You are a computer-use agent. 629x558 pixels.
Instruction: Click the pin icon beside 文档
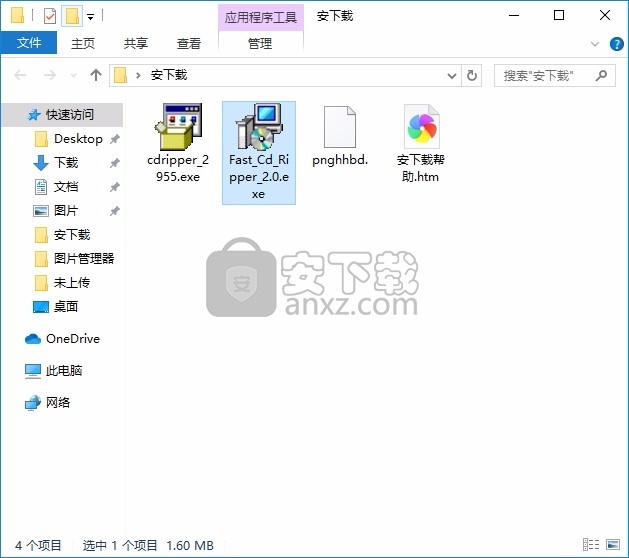coord(115,187)
